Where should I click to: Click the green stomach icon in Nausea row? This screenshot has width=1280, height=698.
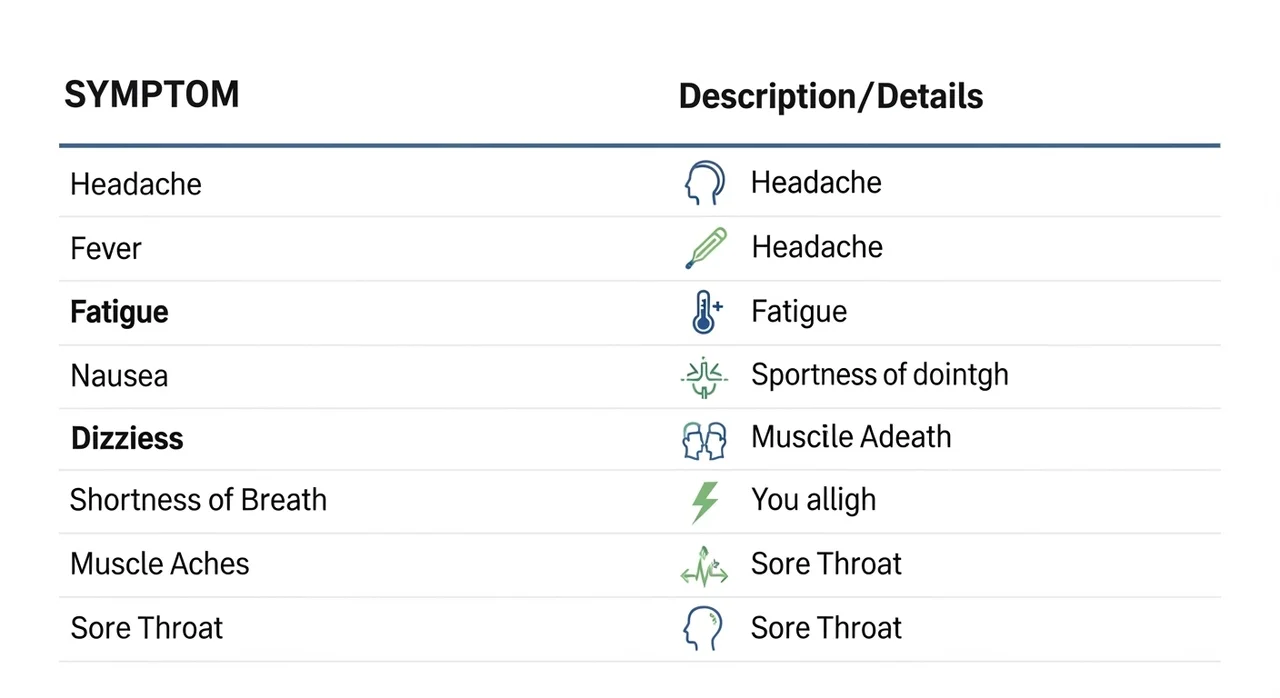(705, 376)
